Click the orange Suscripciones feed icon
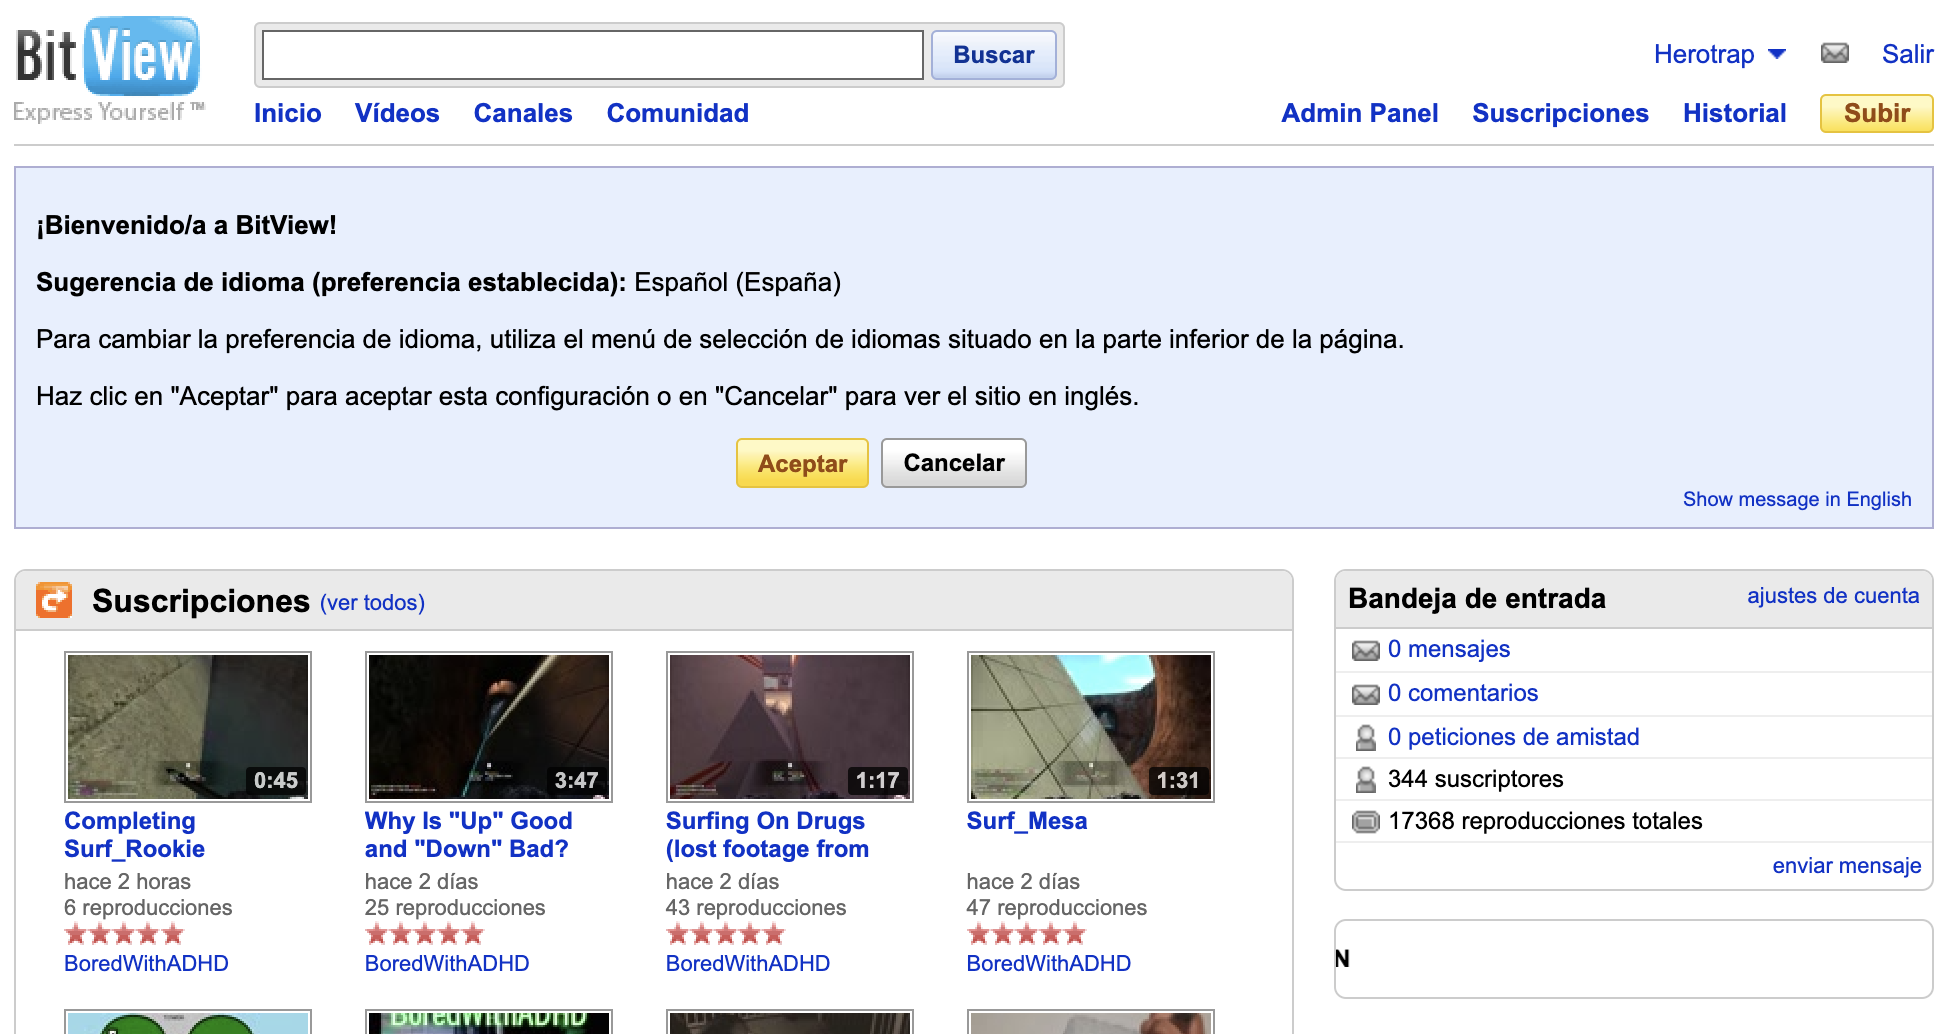 tap(54, 600)
